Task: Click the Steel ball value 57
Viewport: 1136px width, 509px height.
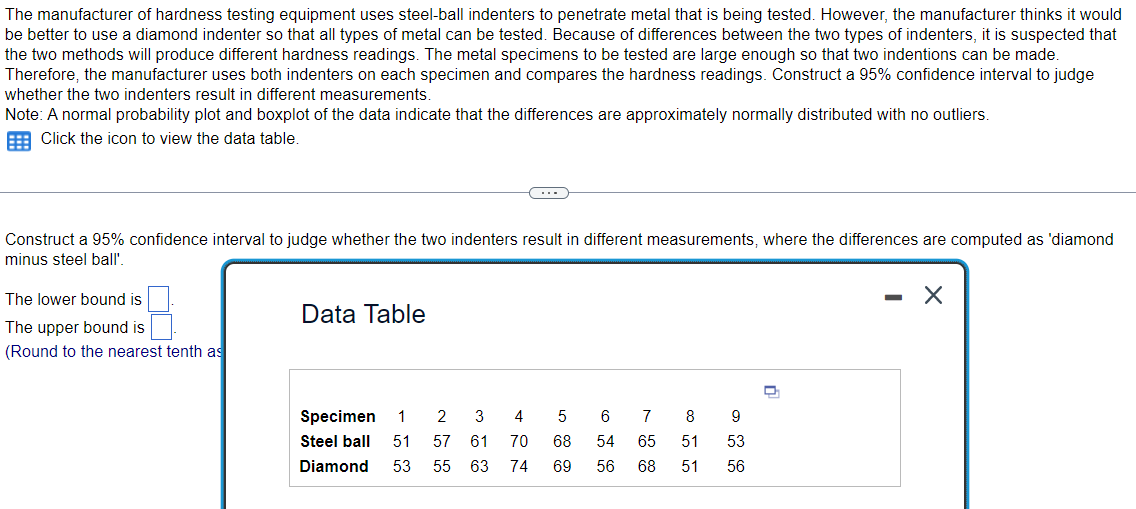Action: [x=441, y=441]
